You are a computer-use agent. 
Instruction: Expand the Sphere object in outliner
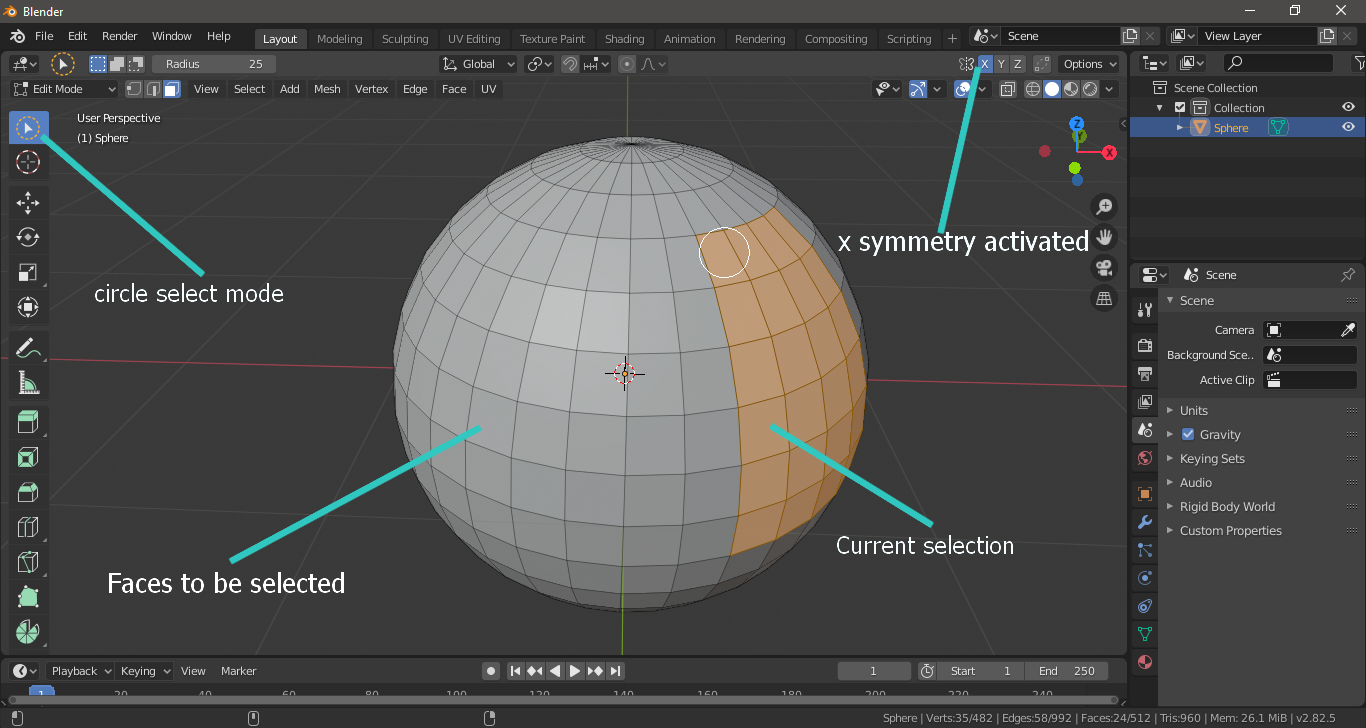point(1180,128)
